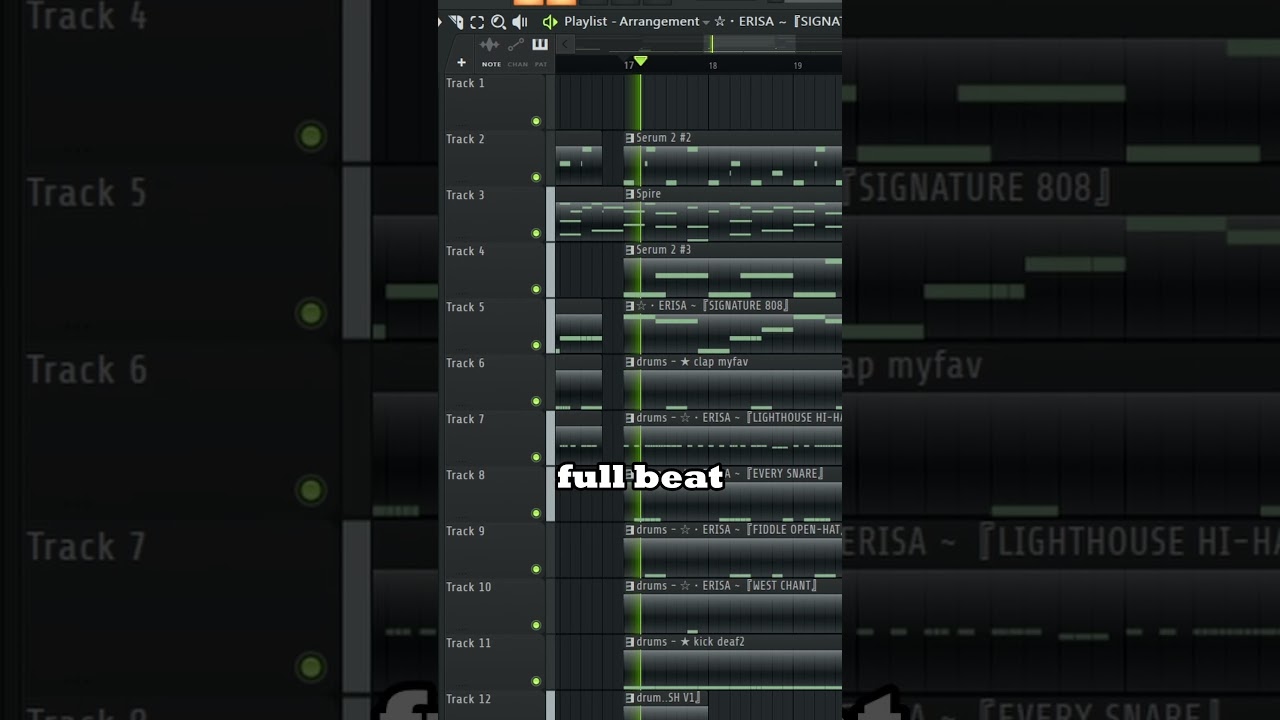1280x720 pixels.
Task: Select the Track 3 label
Action: click(465, 195)
